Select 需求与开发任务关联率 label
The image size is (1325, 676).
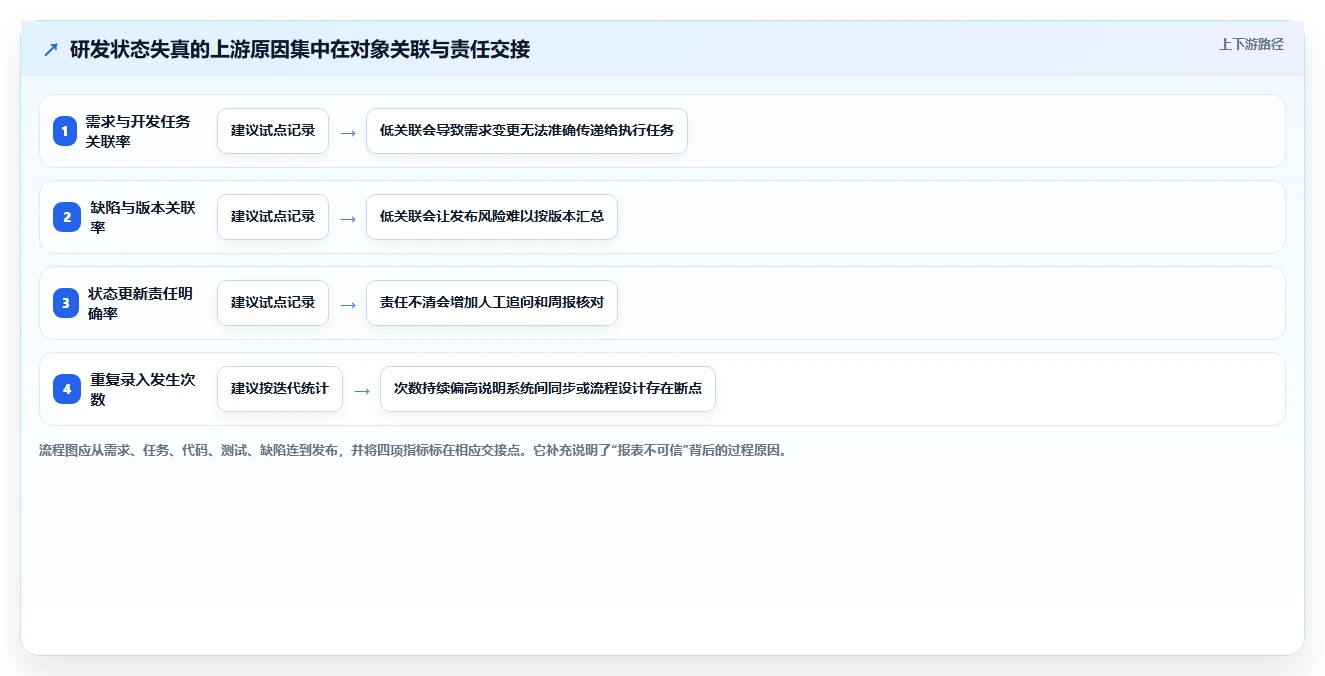(138, 131)
